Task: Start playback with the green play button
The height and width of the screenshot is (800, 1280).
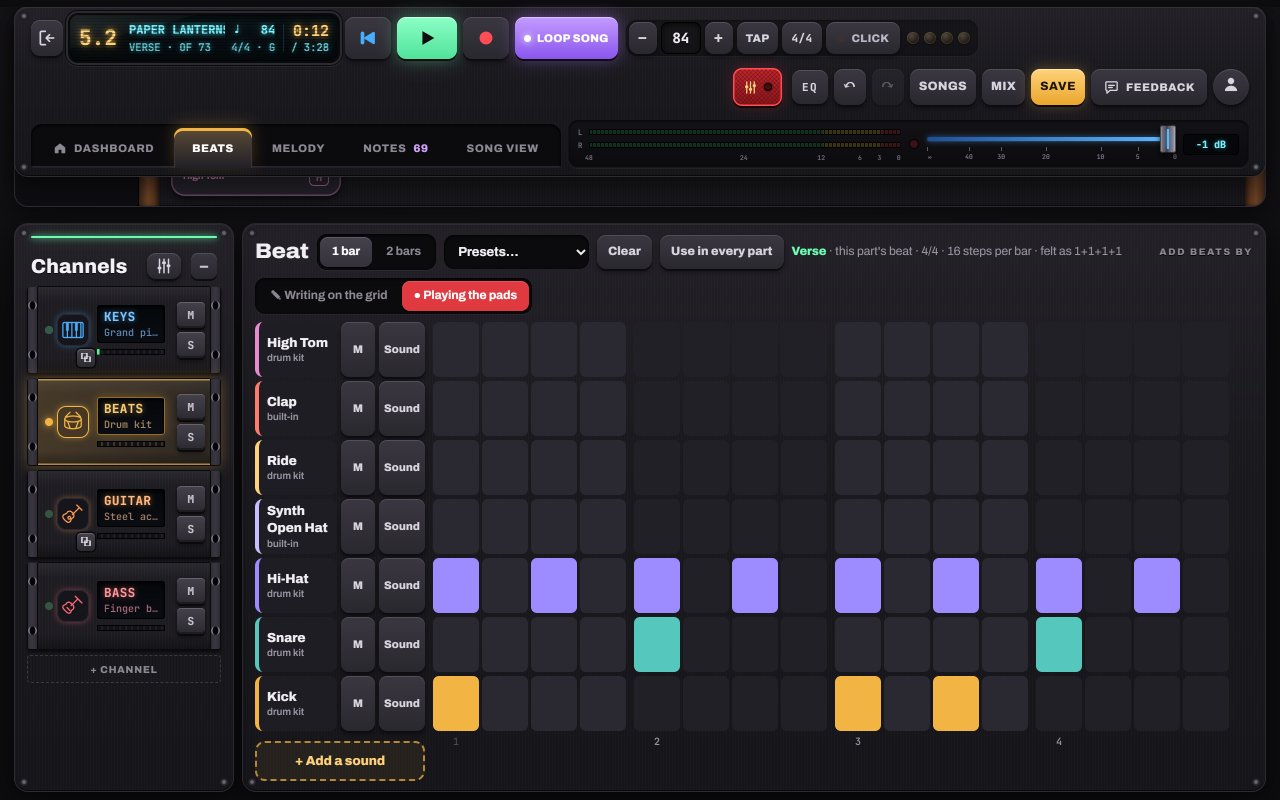Action: pos(427,38)
